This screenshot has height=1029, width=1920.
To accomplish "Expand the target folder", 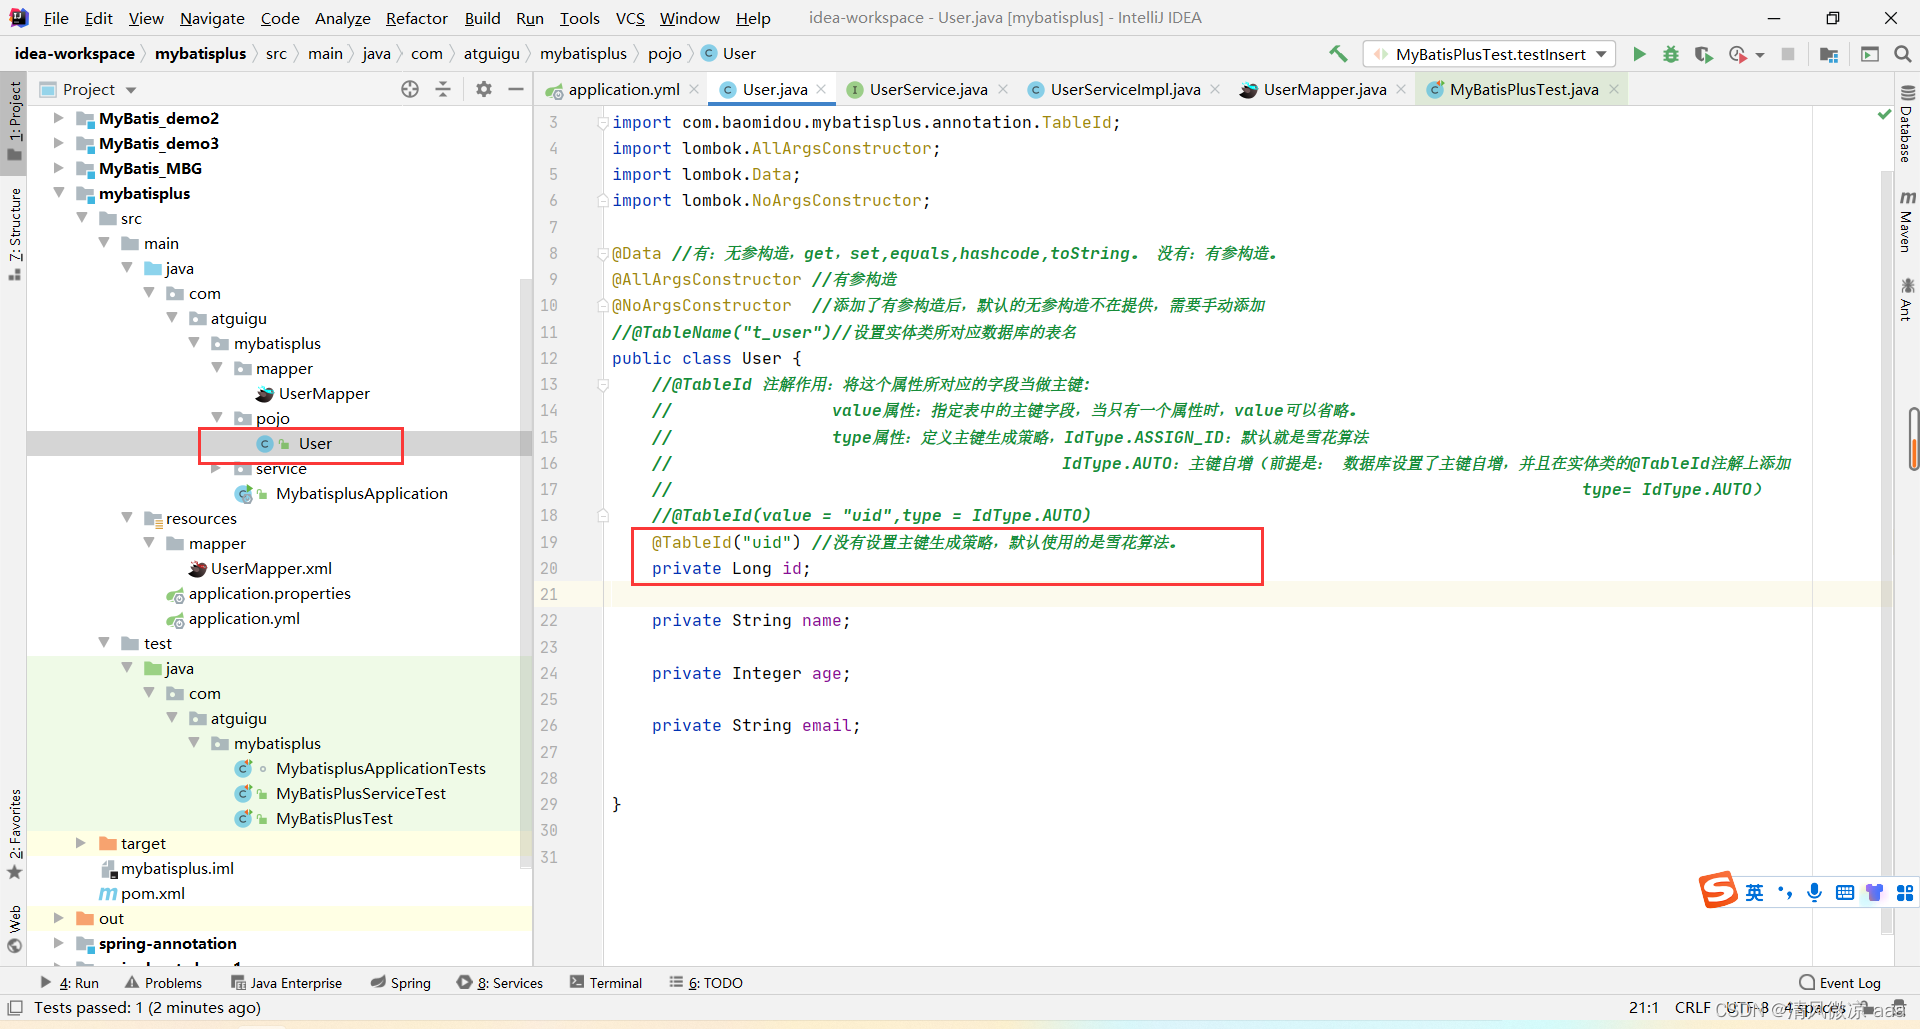I will [81, 843].
